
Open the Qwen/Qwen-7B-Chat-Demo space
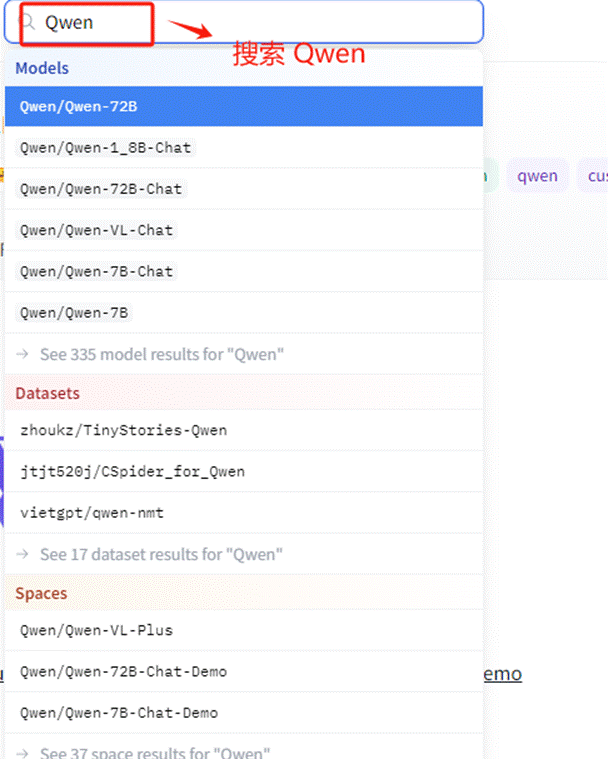click(x=119, y=713)
